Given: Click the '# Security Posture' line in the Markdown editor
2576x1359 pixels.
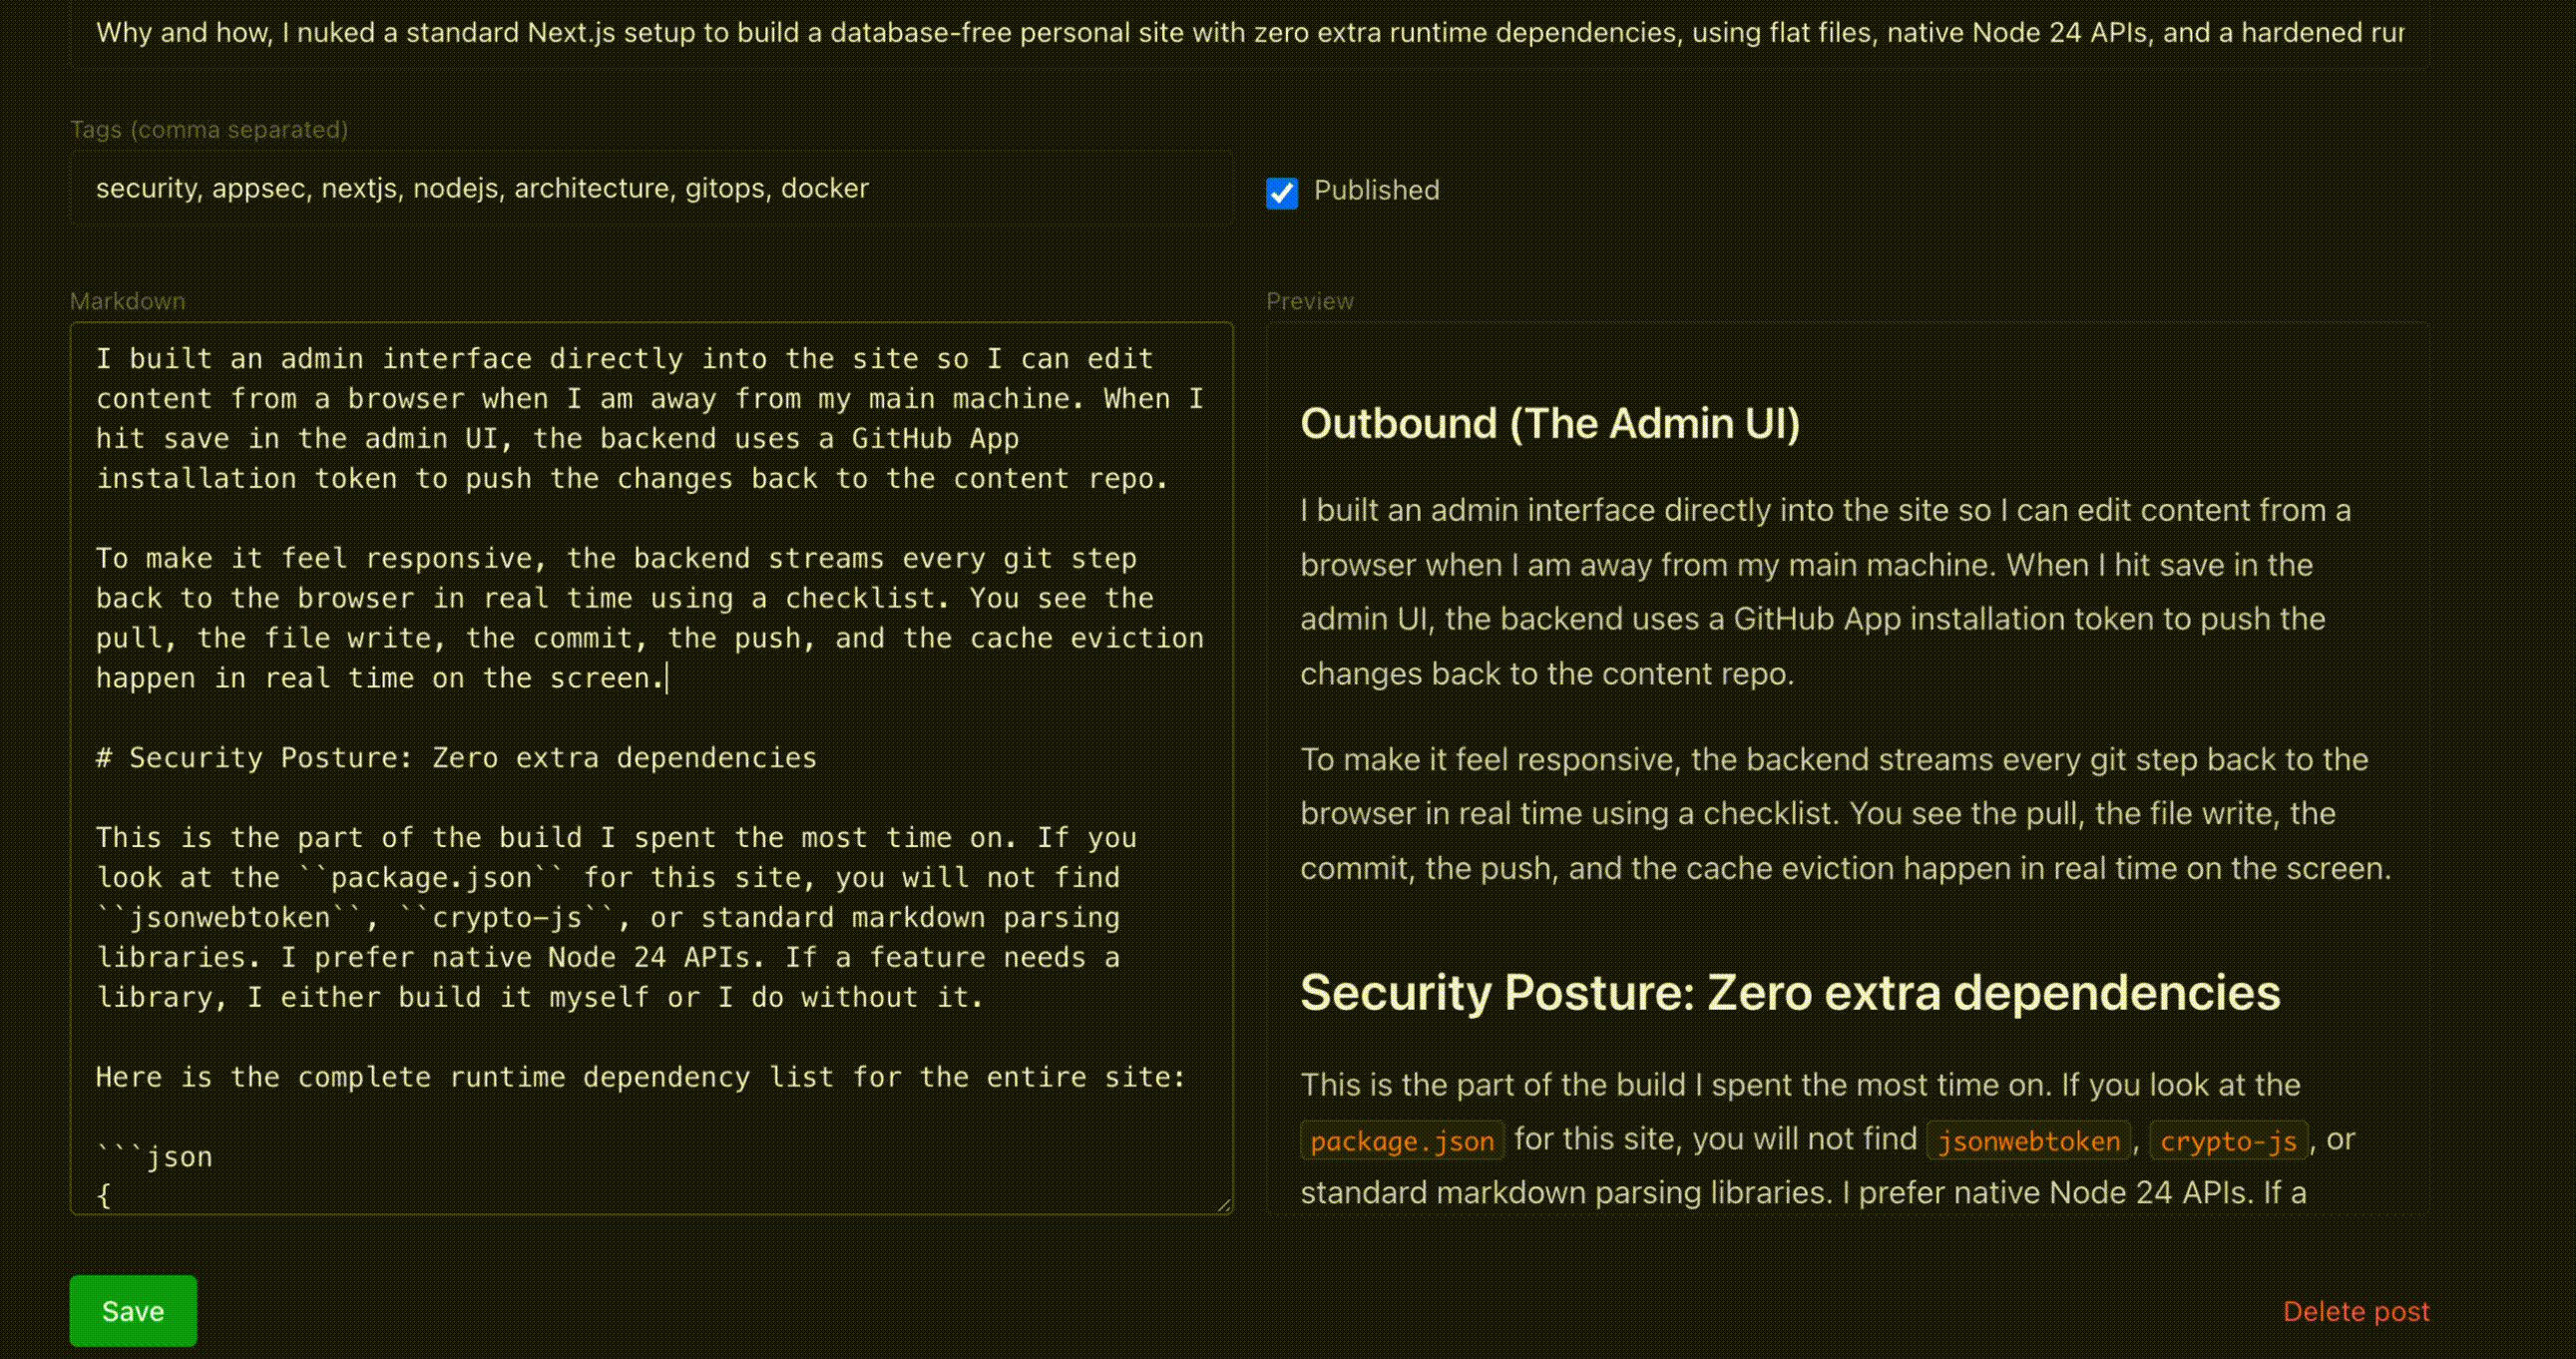Looking at the screenshot, I should [x=456, y=758].
